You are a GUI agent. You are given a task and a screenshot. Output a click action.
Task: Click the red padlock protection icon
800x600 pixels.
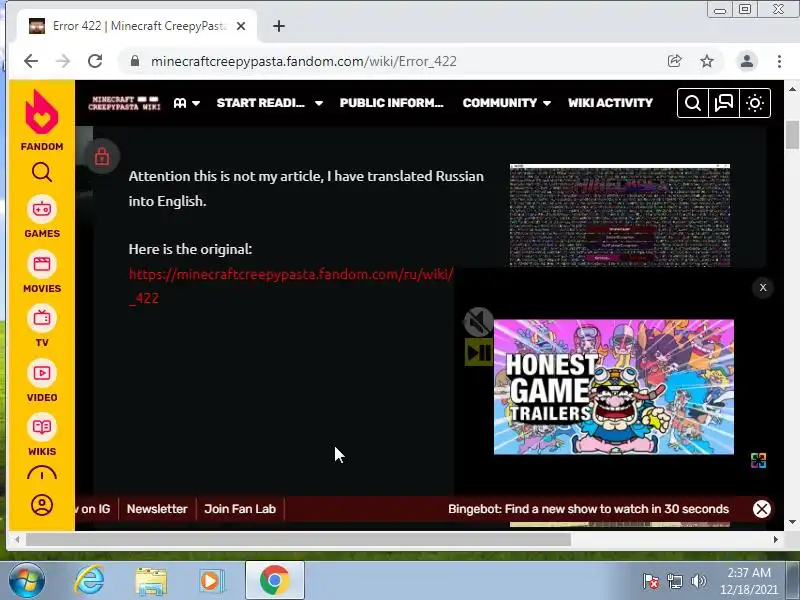click(102, 156)
